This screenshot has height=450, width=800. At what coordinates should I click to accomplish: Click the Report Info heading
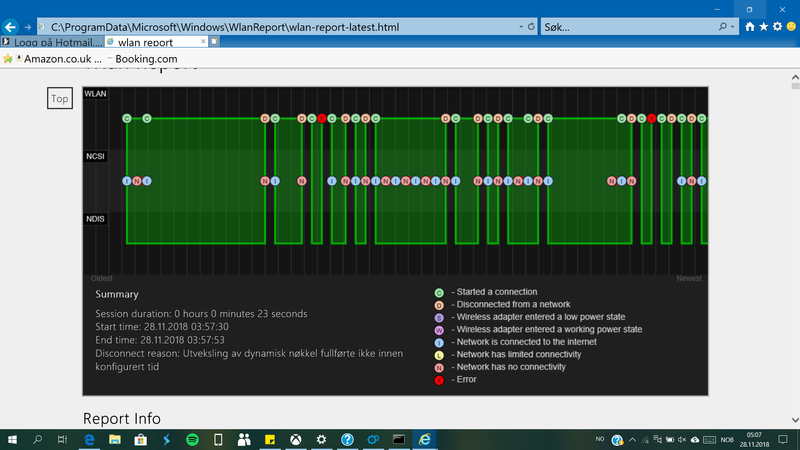click(121, 418)
